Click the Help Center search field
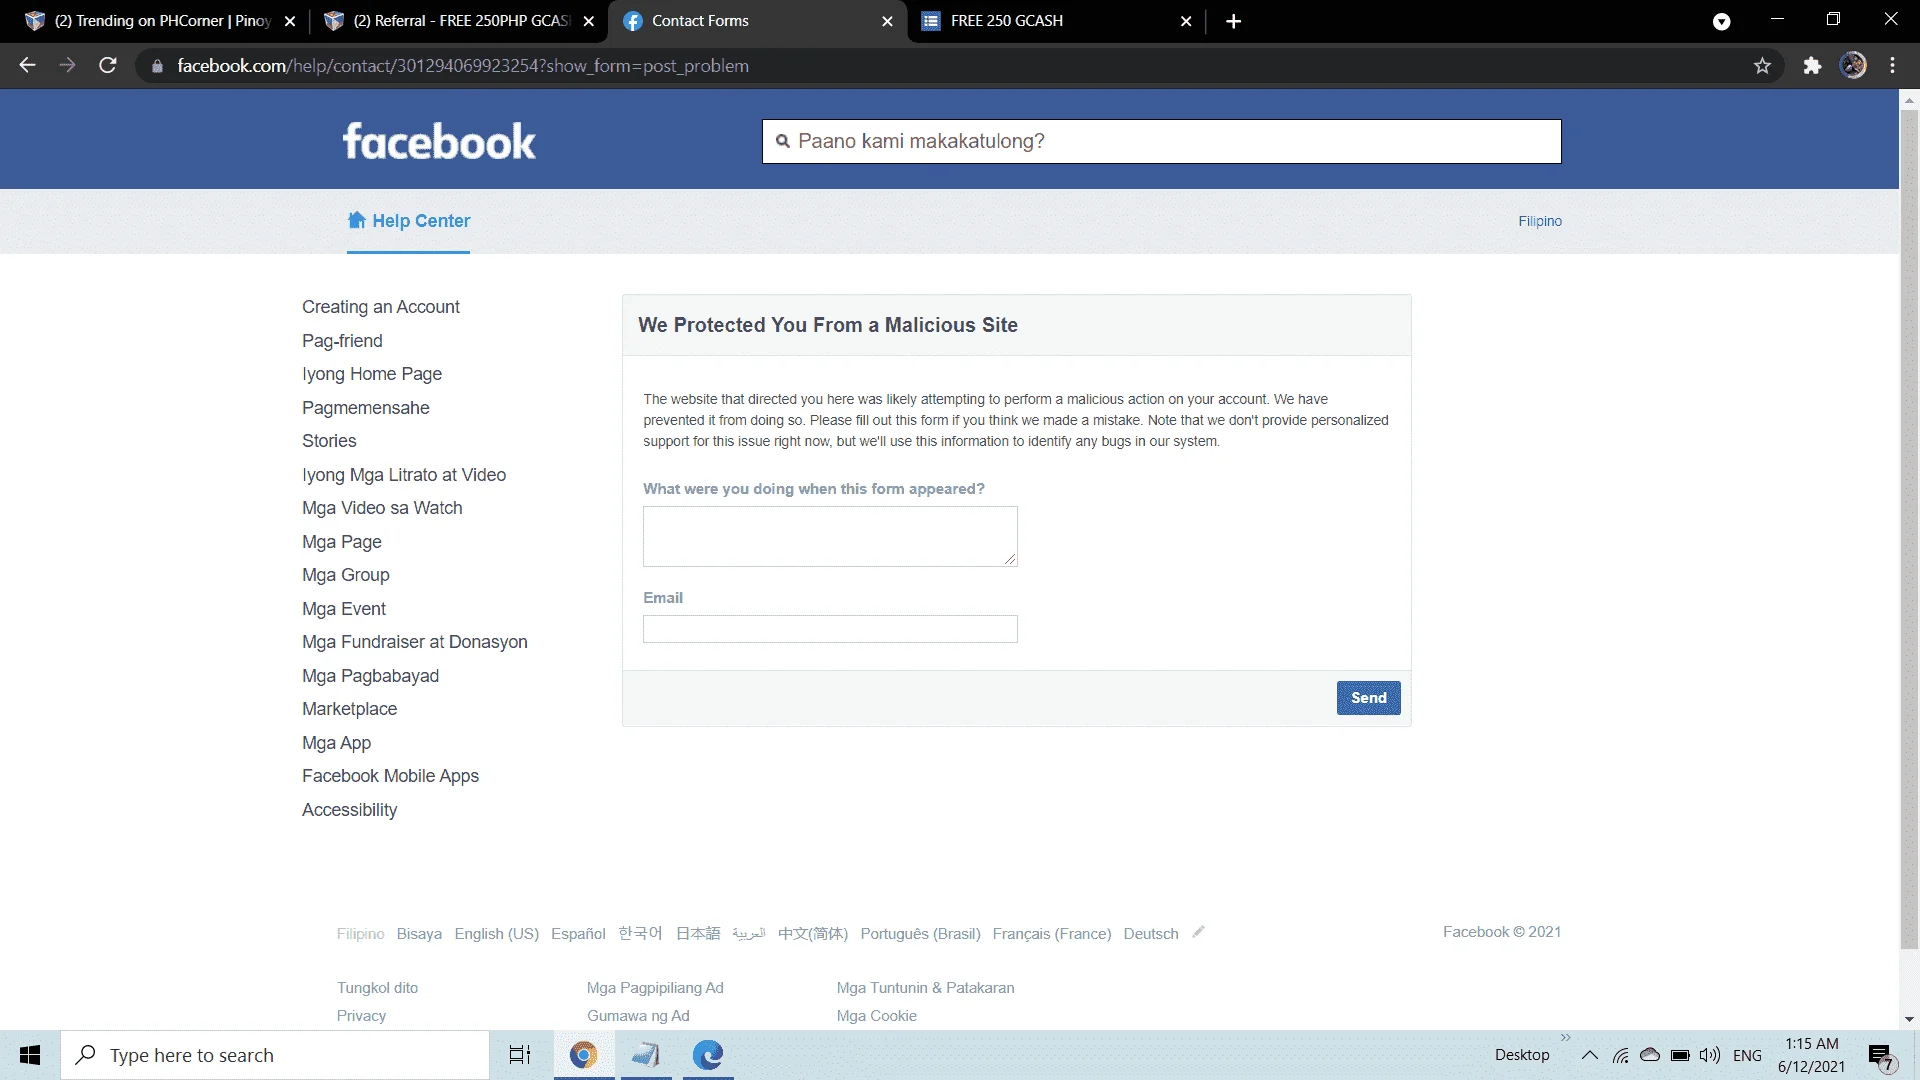 pos(1162,141)
